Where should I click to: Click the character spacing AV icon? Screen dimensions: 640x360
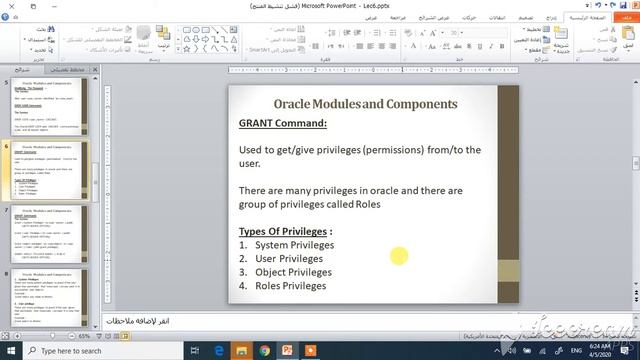pyautogui.click(x=447, y=46)
